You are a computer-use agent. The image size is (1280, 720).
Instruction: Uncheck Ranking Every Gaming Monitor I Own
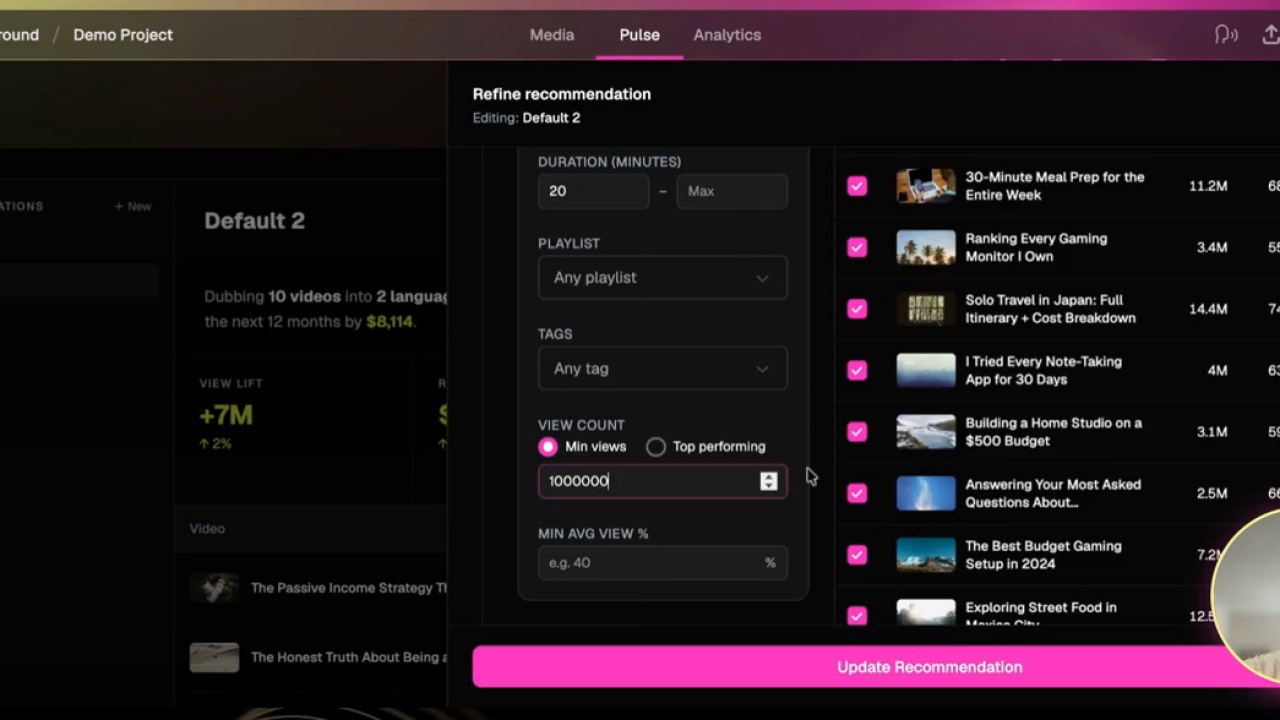point(857,248)
